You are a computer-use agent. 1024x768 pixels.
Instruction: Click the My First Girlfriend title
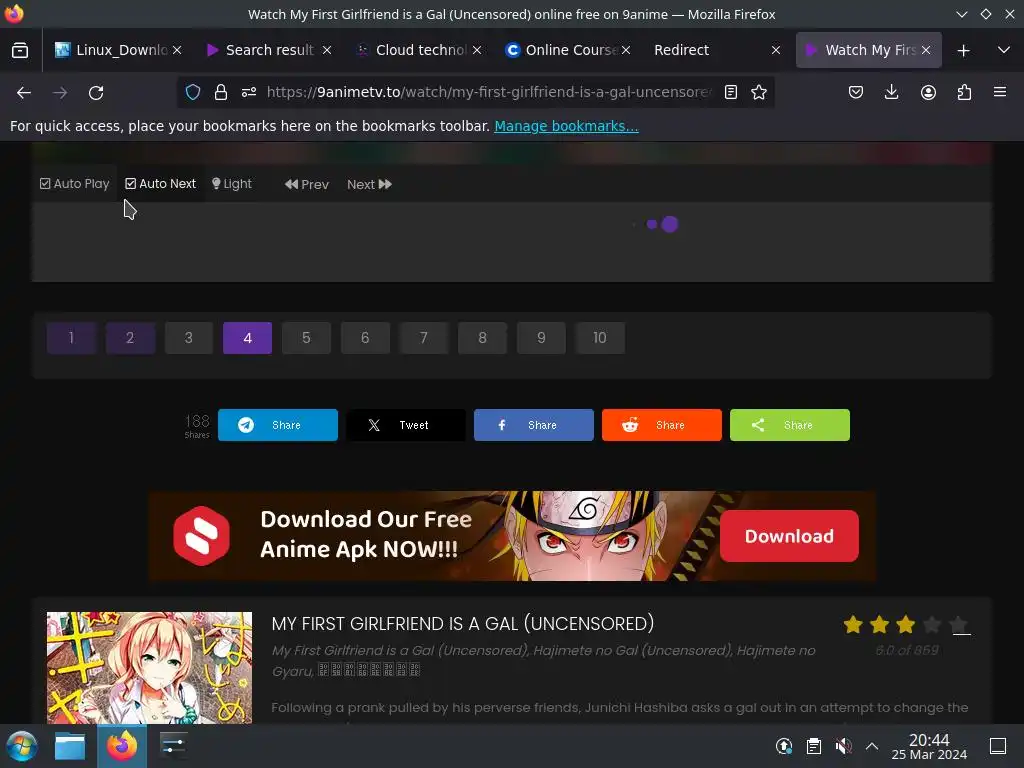[x=462, y=624]
